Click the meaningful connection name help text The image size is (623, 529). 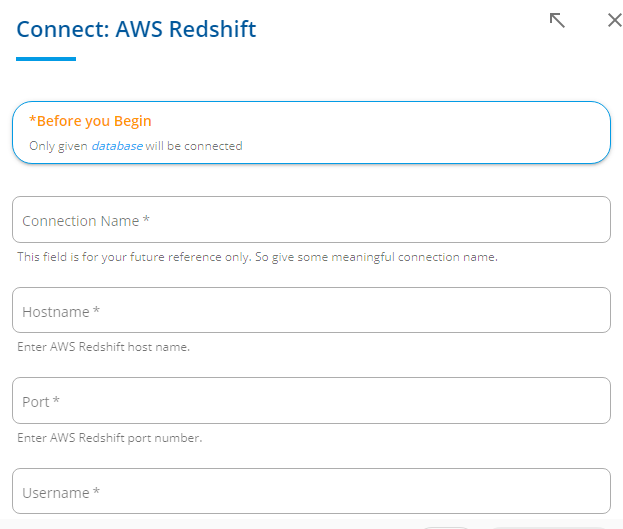(x=257, y=257)
